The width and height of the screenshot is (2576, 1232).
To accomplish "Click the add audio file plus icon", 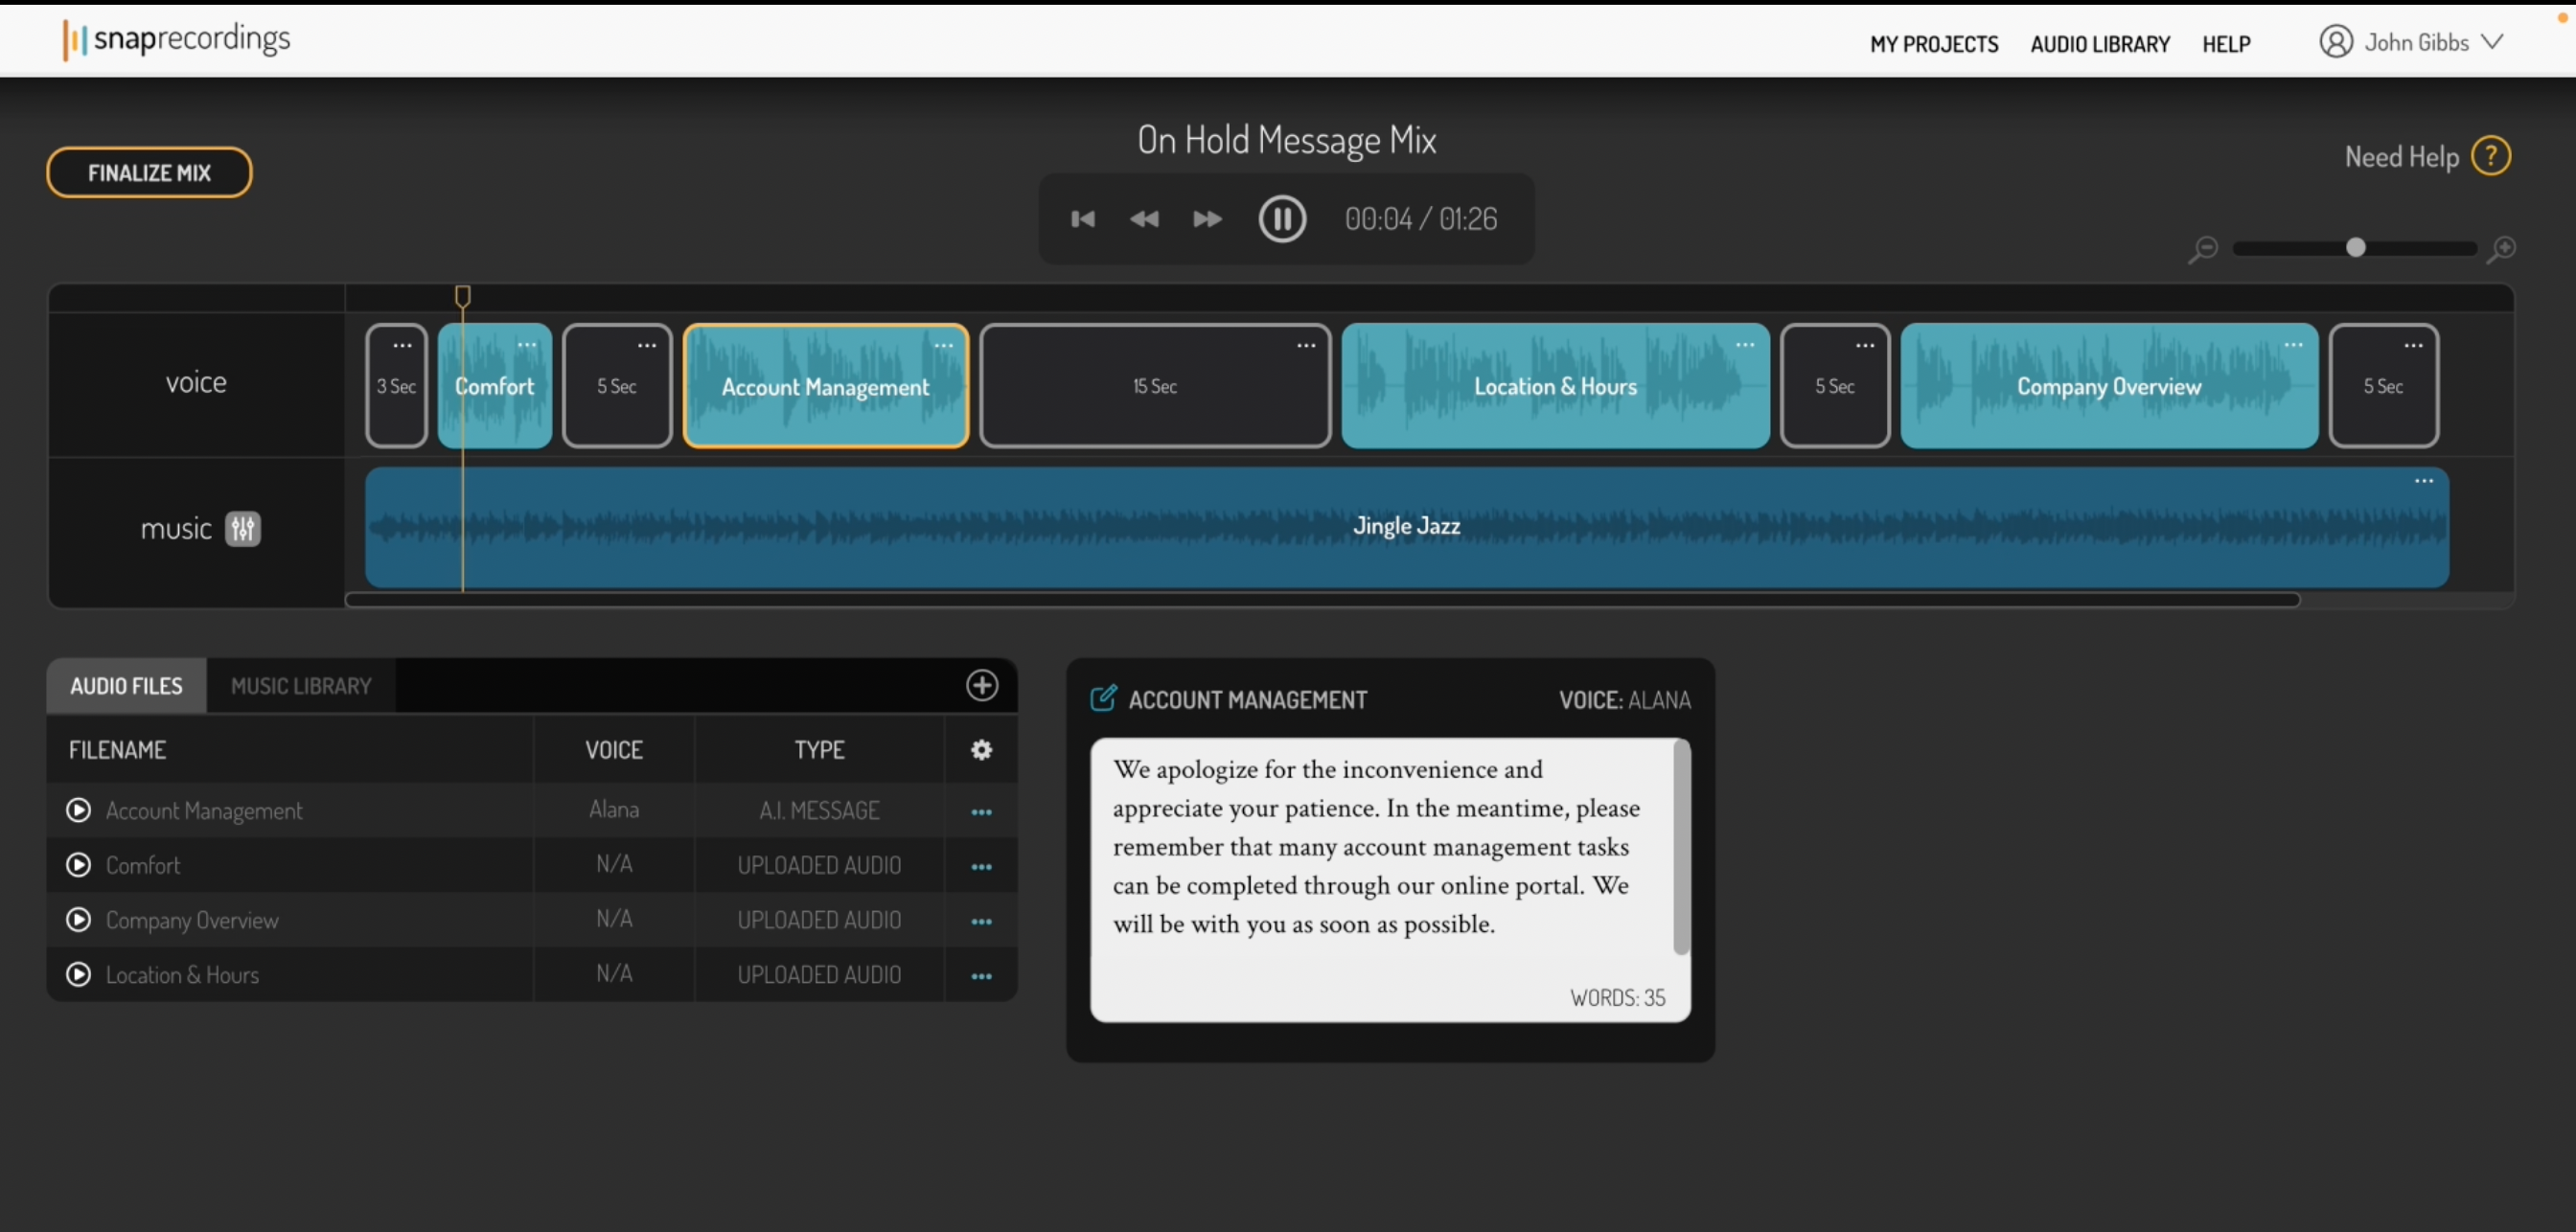I will click(981, 686).
